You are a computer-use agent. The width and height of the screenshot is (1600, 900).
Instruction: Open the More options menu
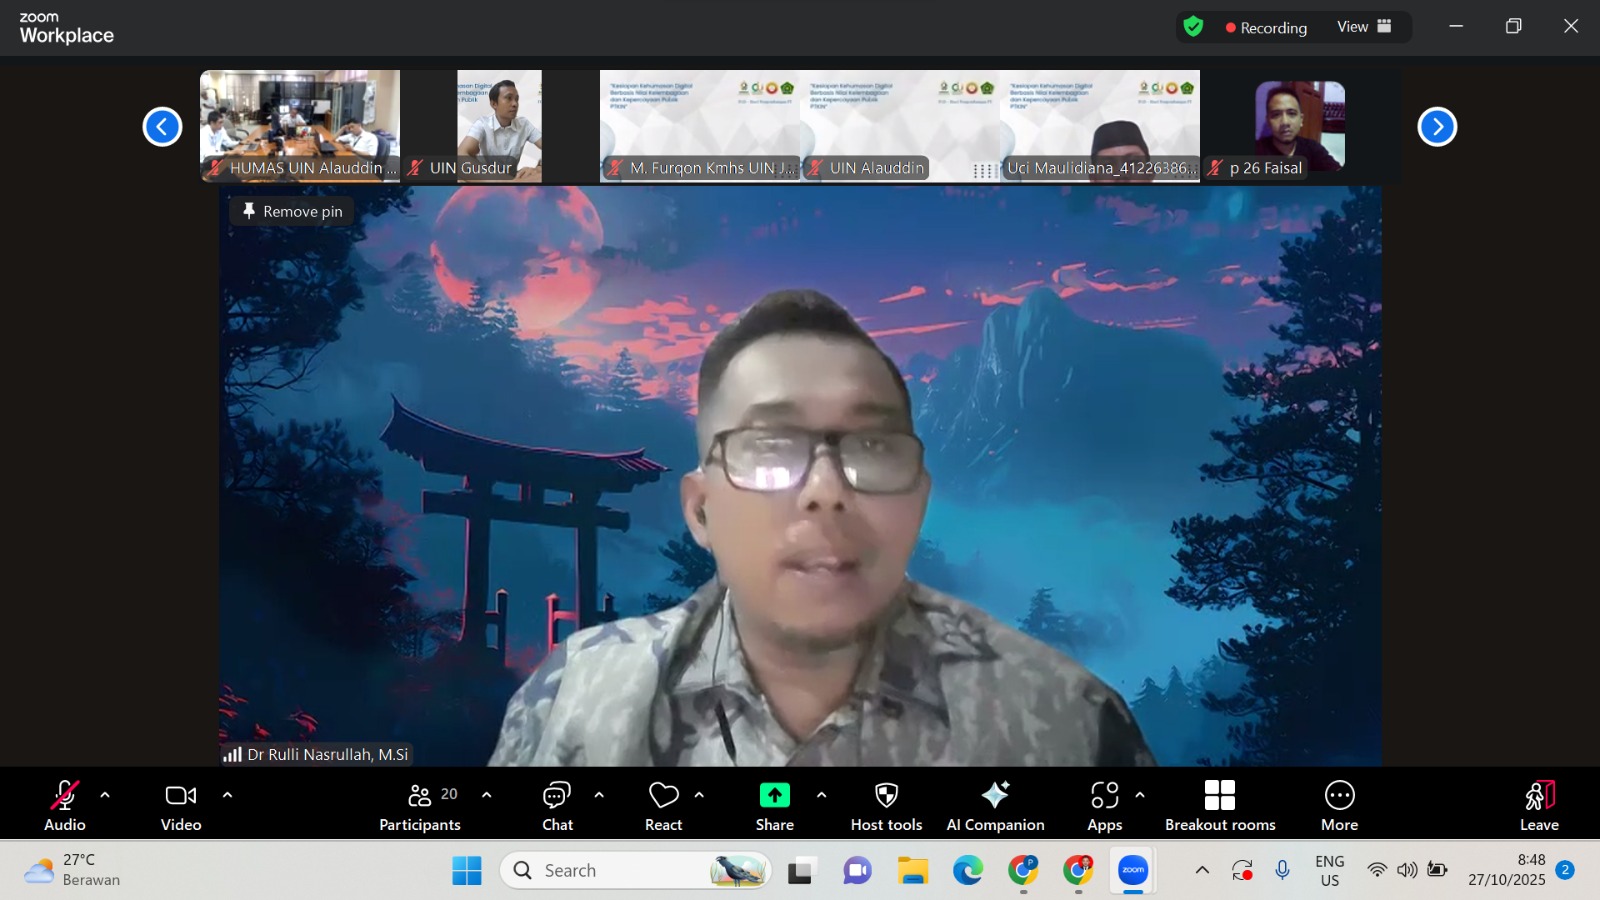[x=1339, y=805]
